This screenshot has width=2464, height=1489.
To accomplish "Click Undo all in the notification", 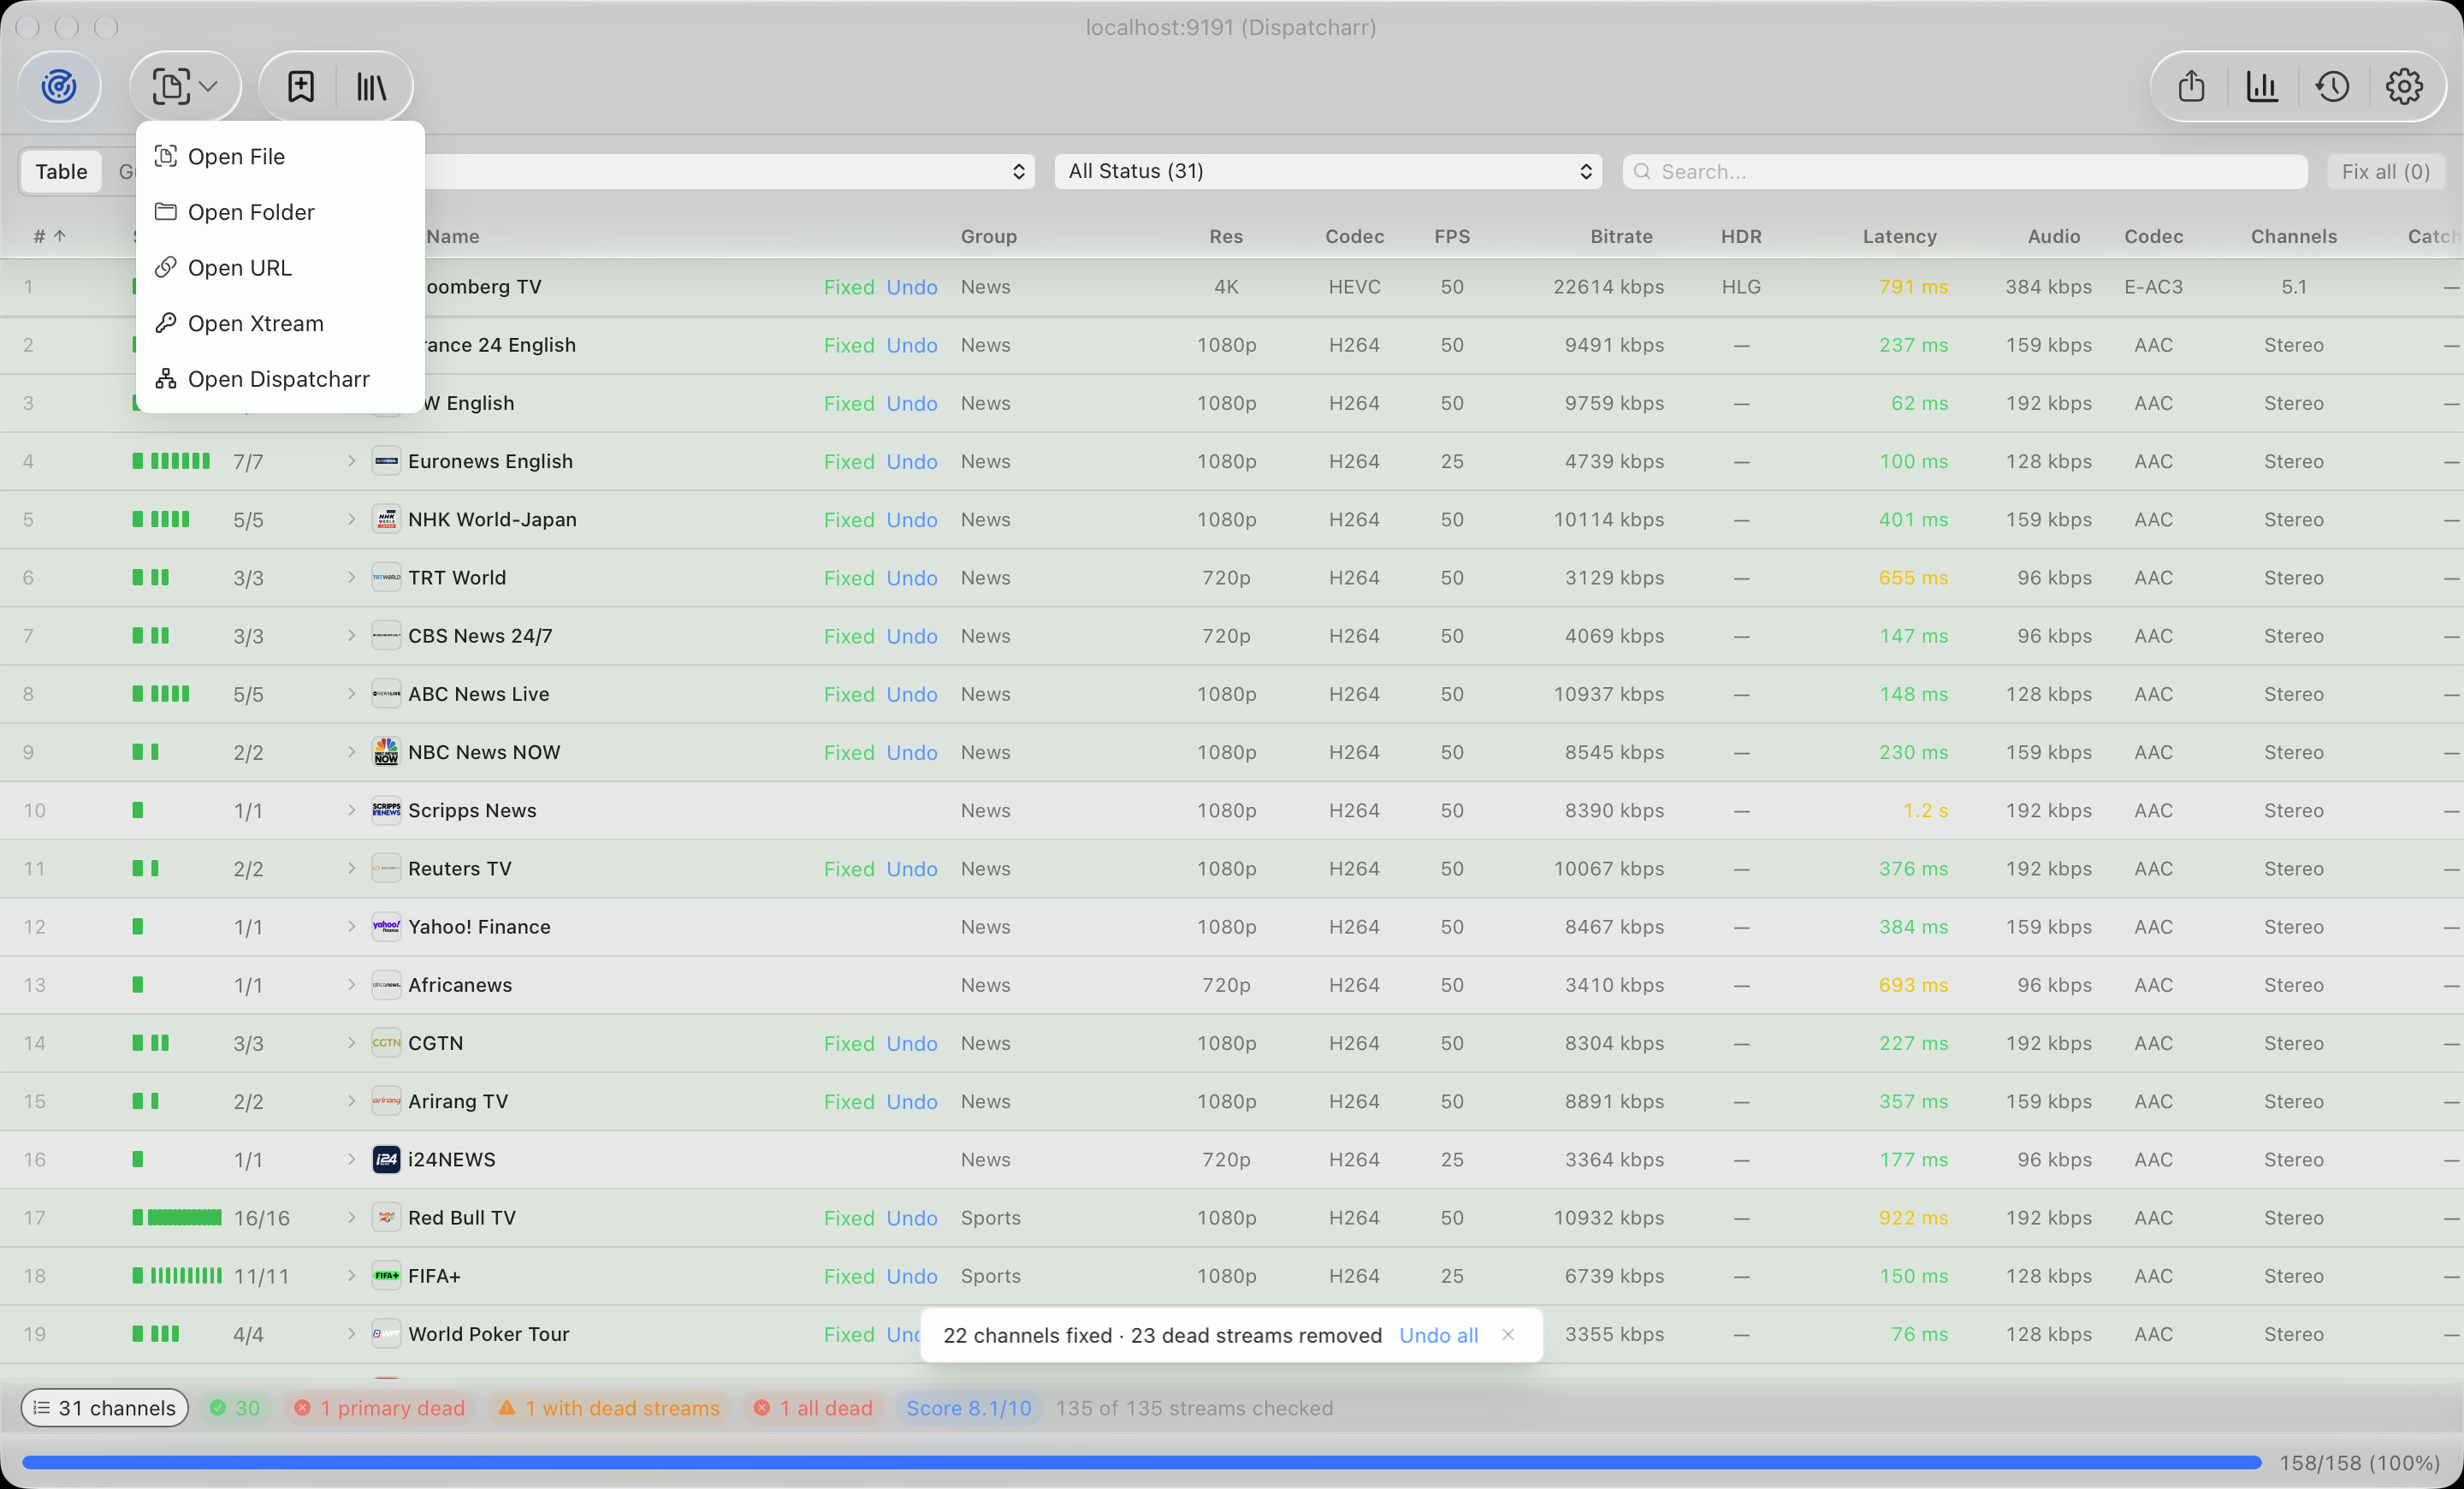I will tap(1438, 1335).
